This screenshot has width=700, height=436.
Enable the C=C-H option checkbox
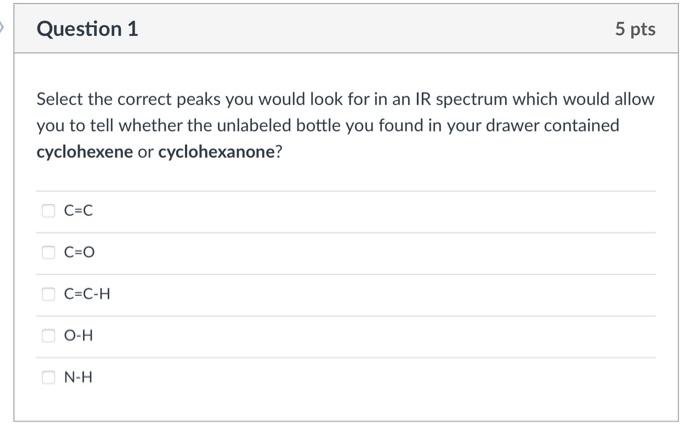click(47, 294)
